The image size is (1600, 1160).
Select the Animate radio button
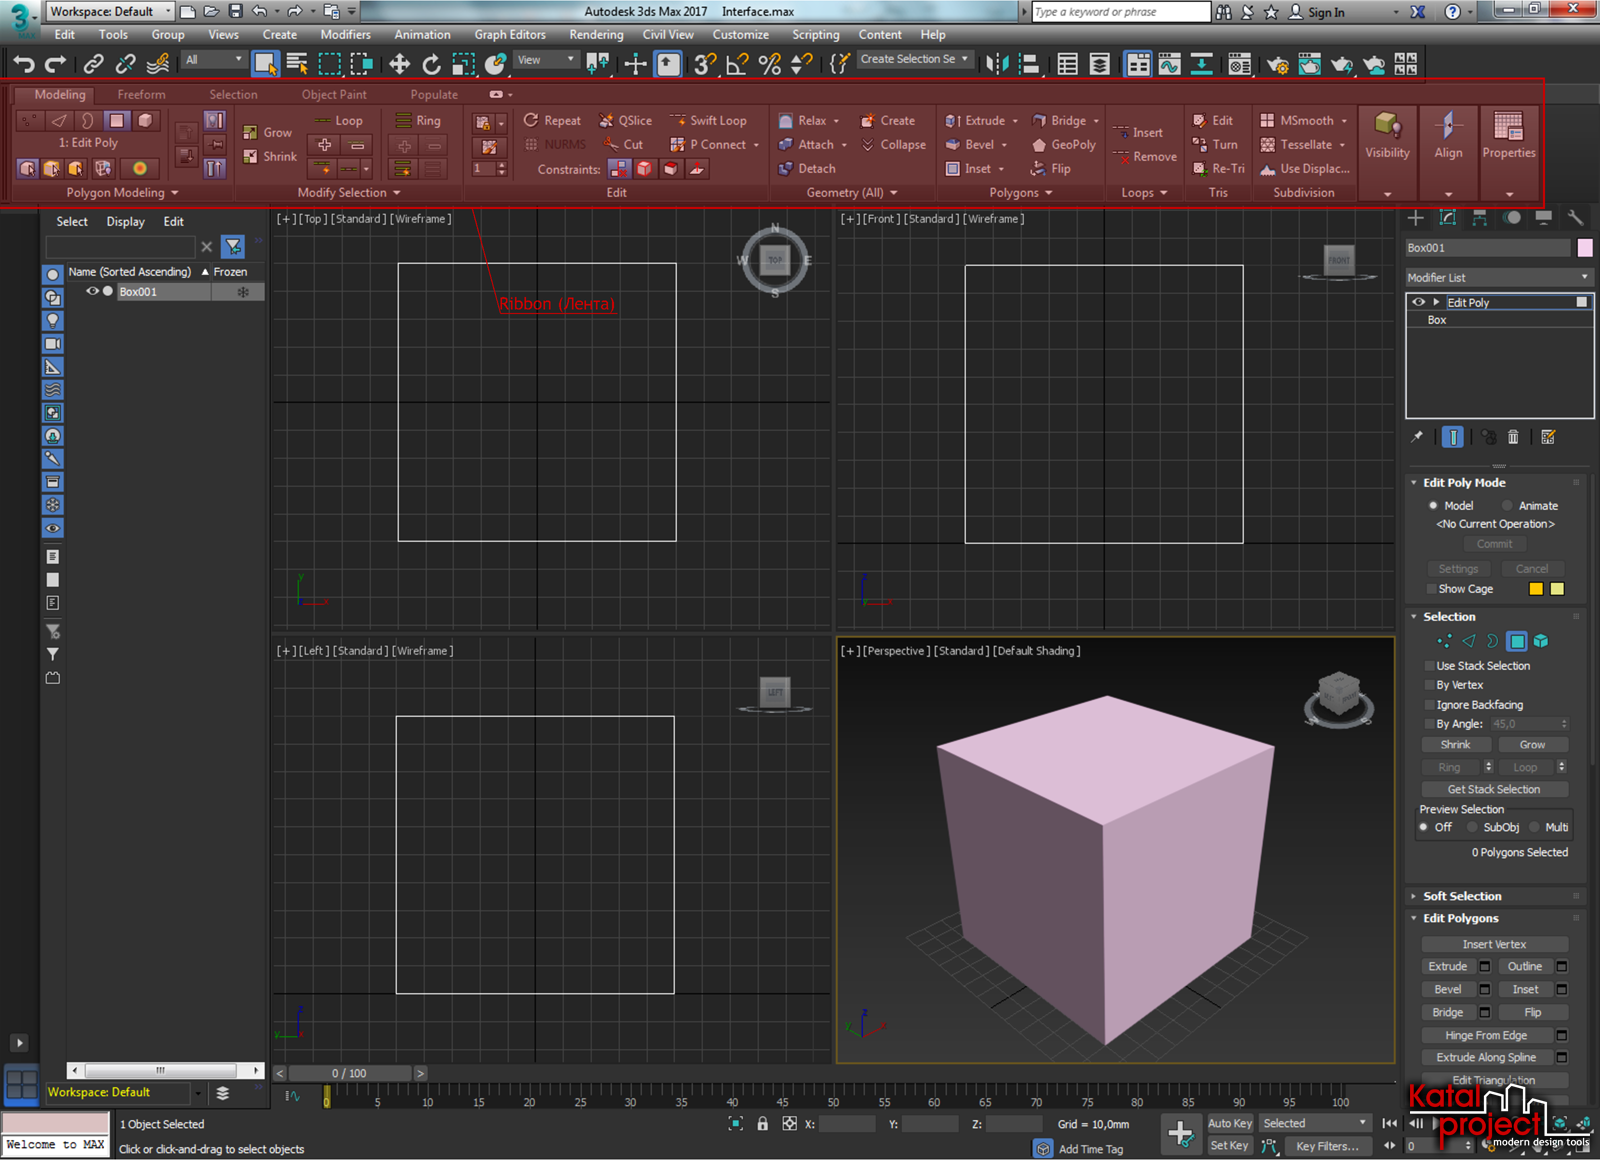pos(1508,506)
